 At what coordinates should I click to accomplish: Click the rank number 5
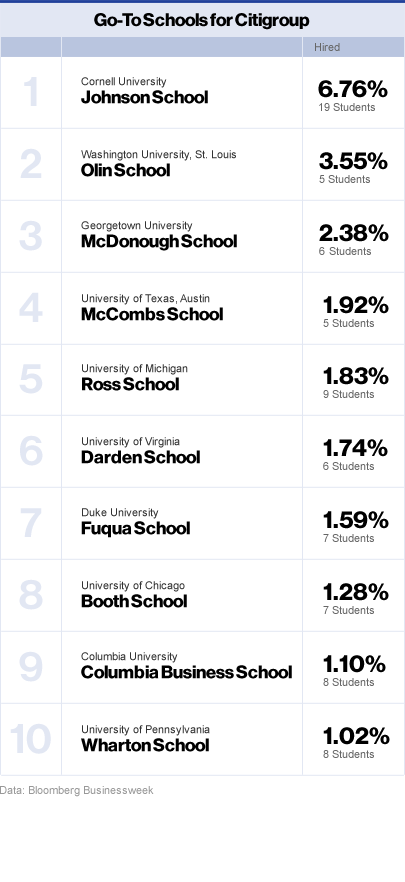[x=31, y=380]
